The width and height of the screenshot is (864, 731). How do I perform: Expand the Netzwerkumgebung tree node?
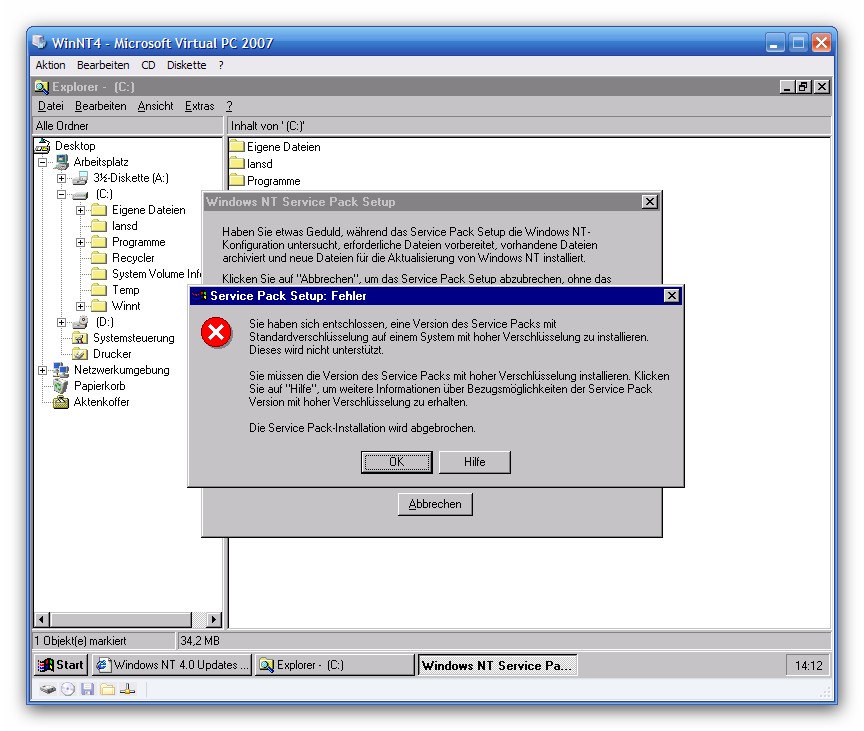tap(42, 370)
